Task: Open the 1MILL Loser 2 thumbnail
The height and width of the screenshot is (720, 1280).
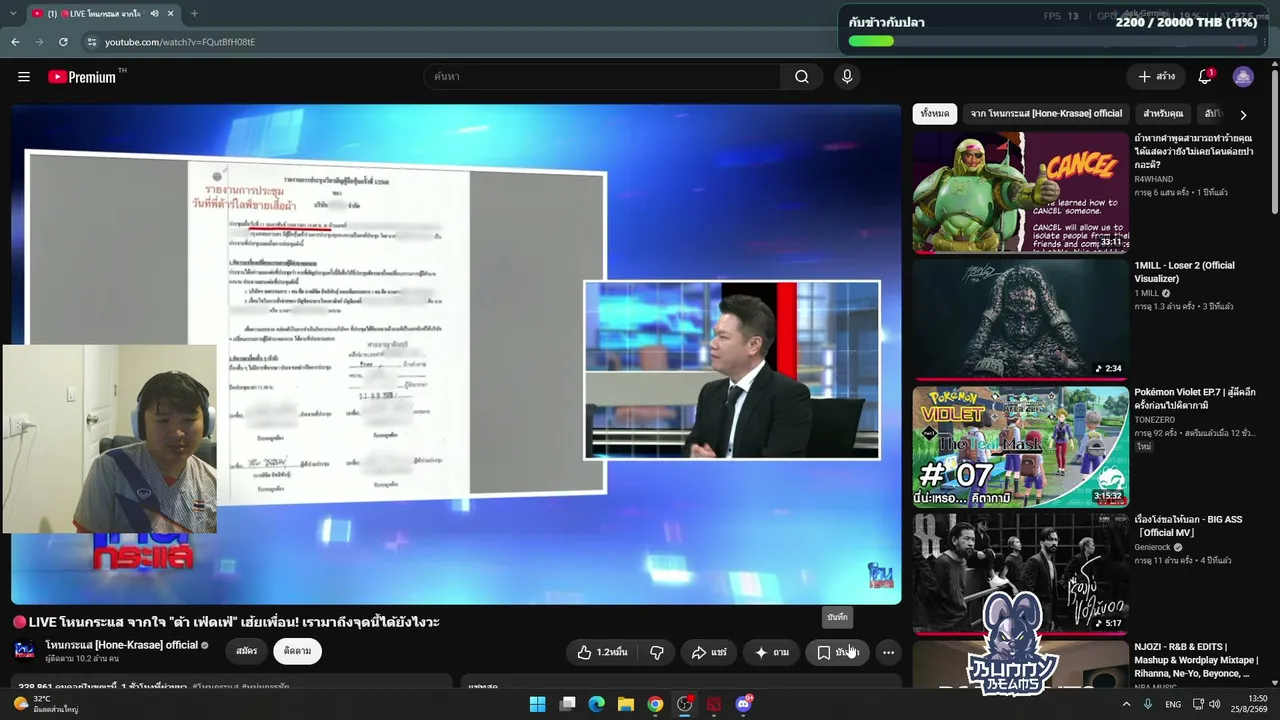Action: (1020, 319)
